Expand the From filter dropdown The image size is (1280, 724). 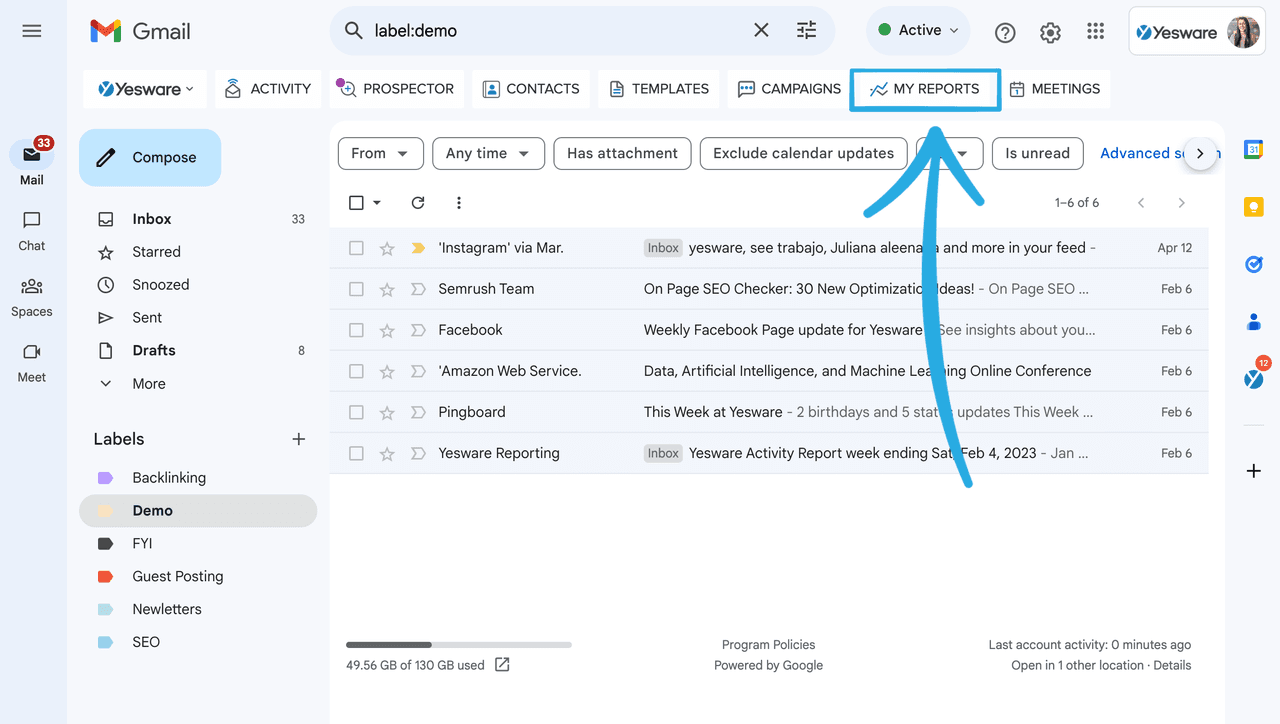tap(379, 153)
